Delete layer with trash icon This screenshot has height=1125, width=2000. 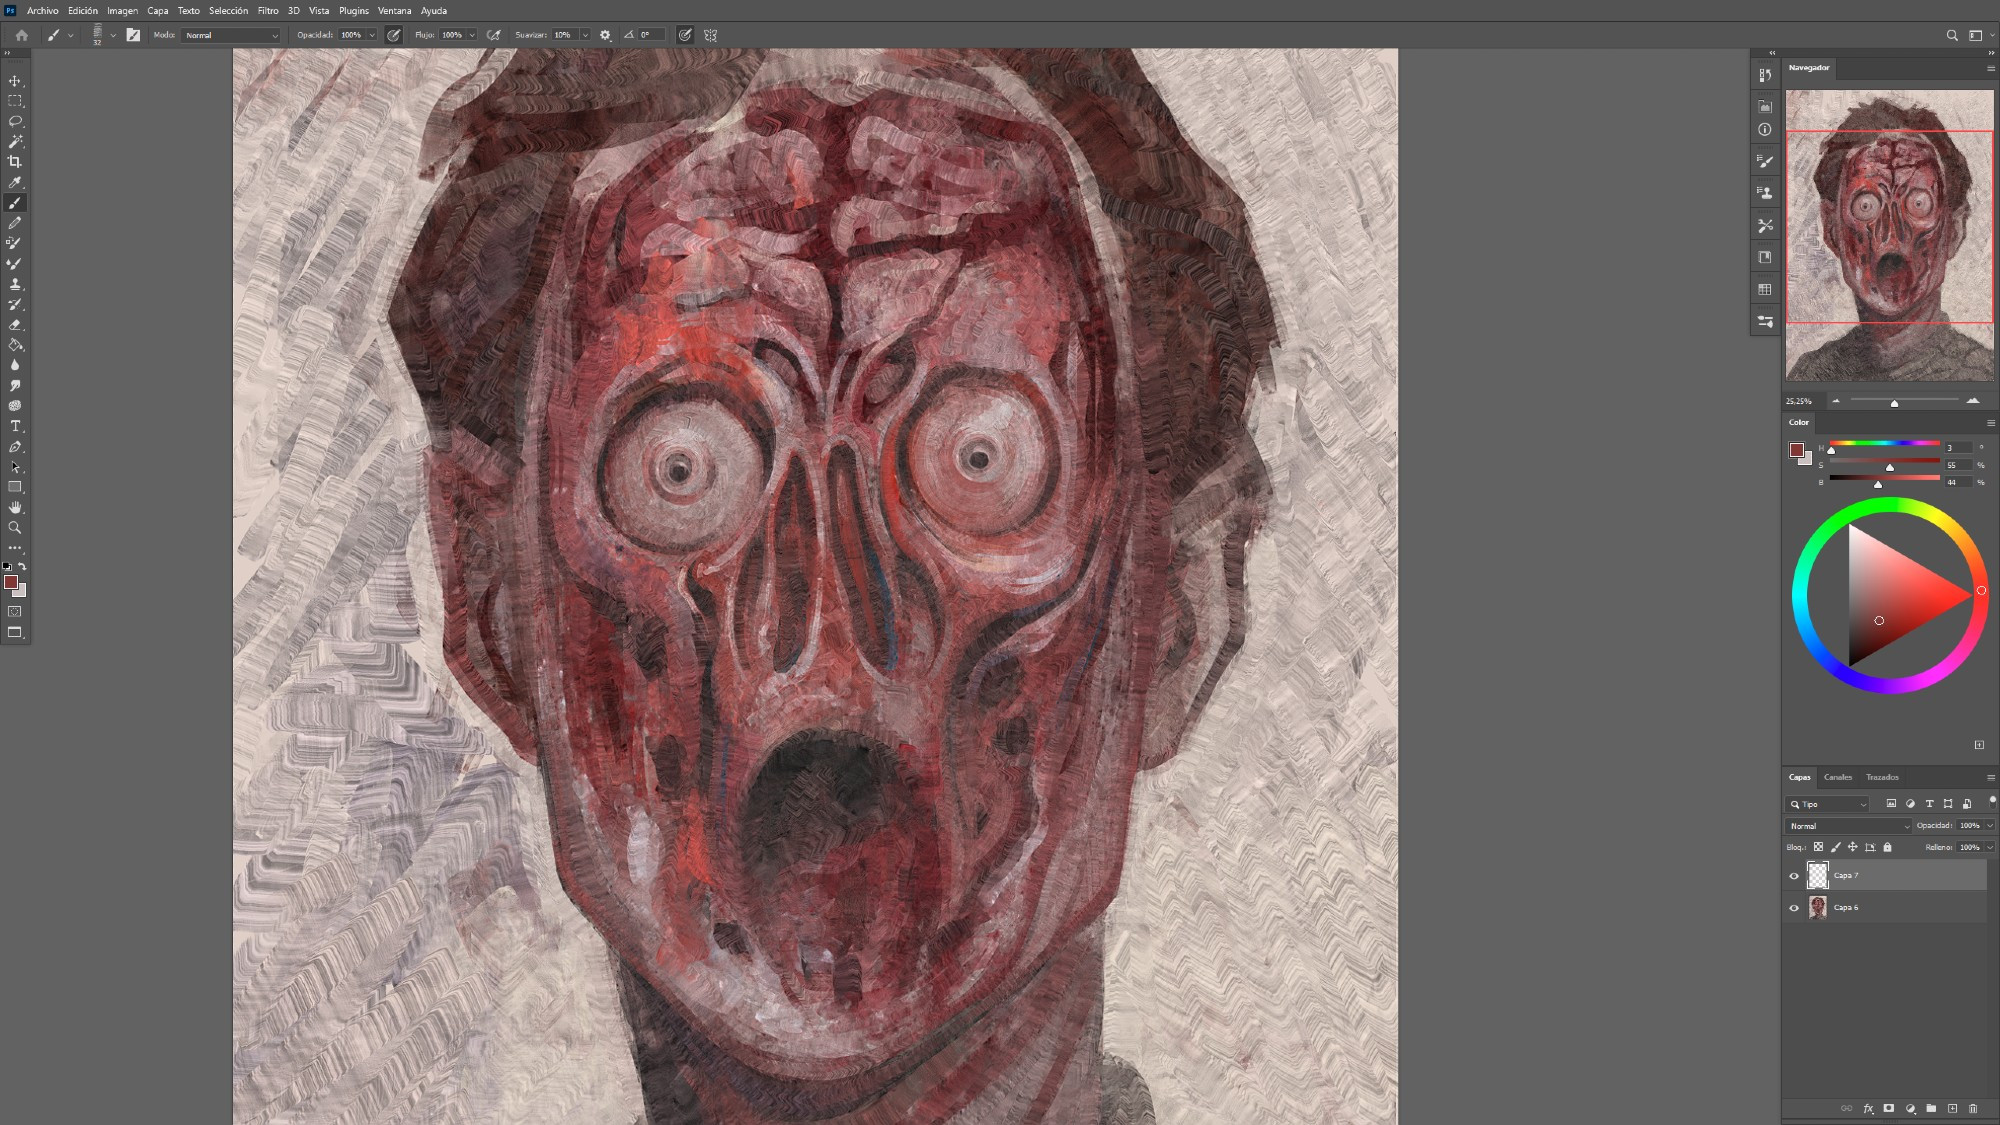pyautogui.click(x=1973, y=1108)
